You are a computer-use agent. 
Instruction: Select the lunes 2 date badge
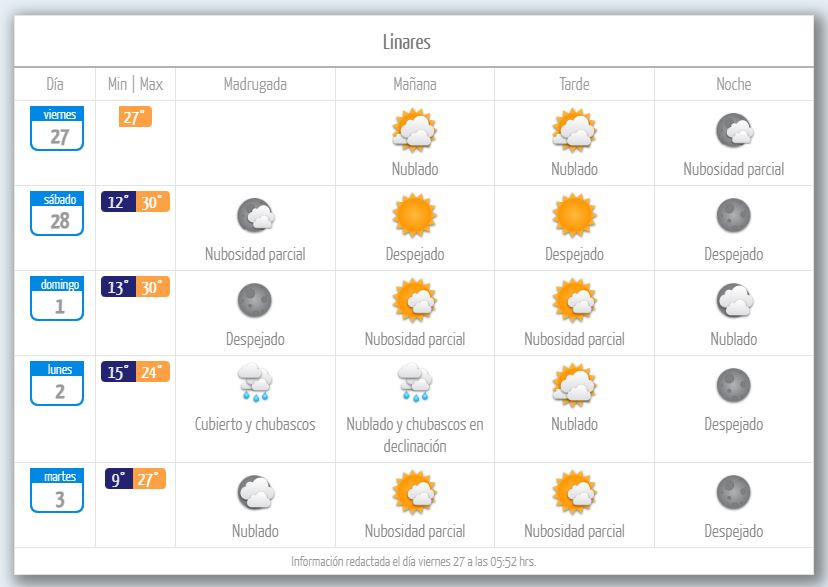57,384
